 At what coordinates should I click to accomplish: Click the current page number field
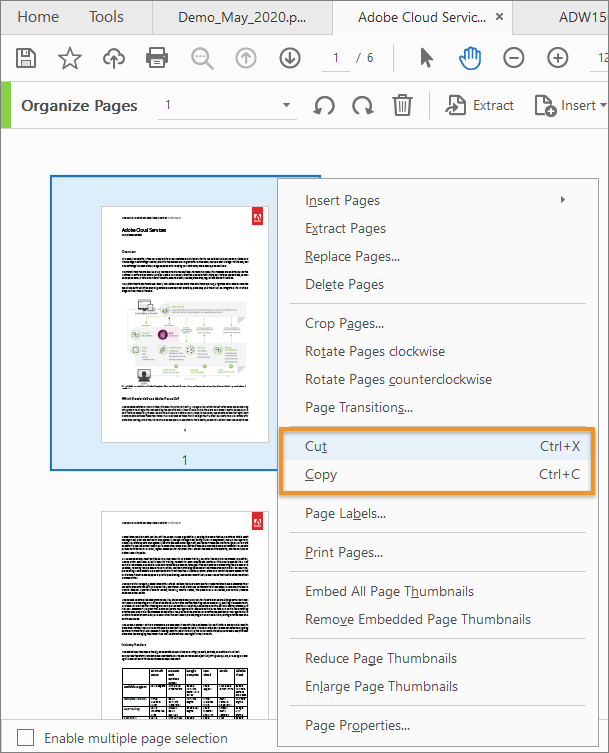336,58
